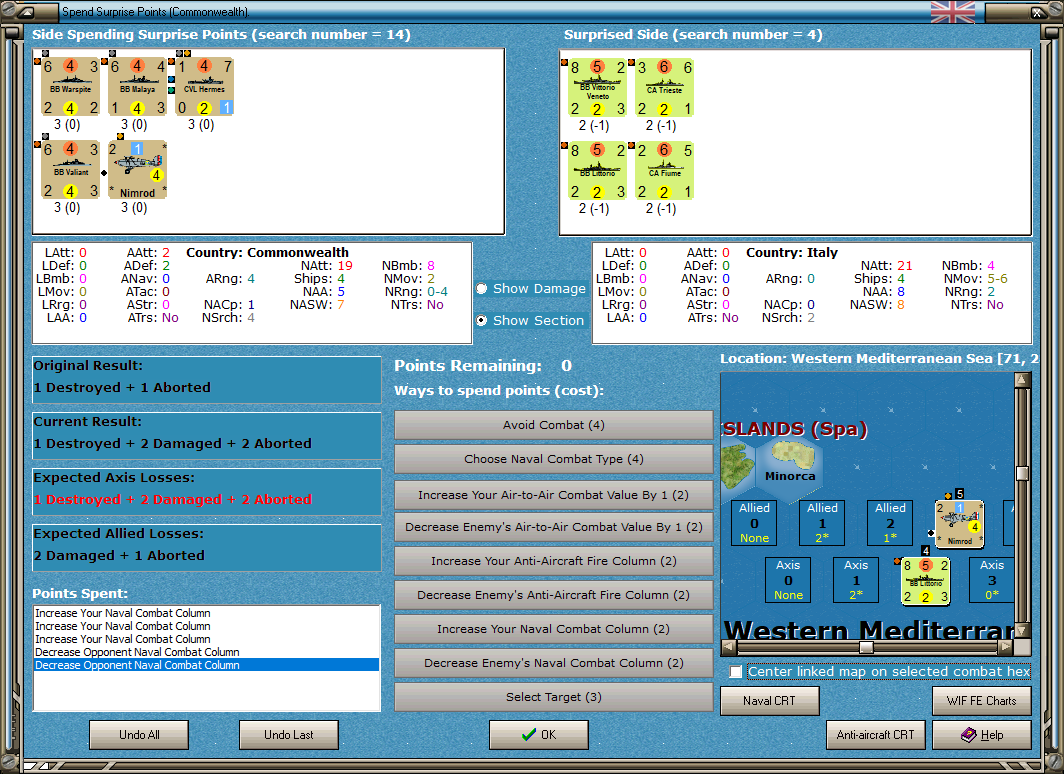Click the Avoid Combat (4) button
The image size is (1064, 774).
(554, 425)
